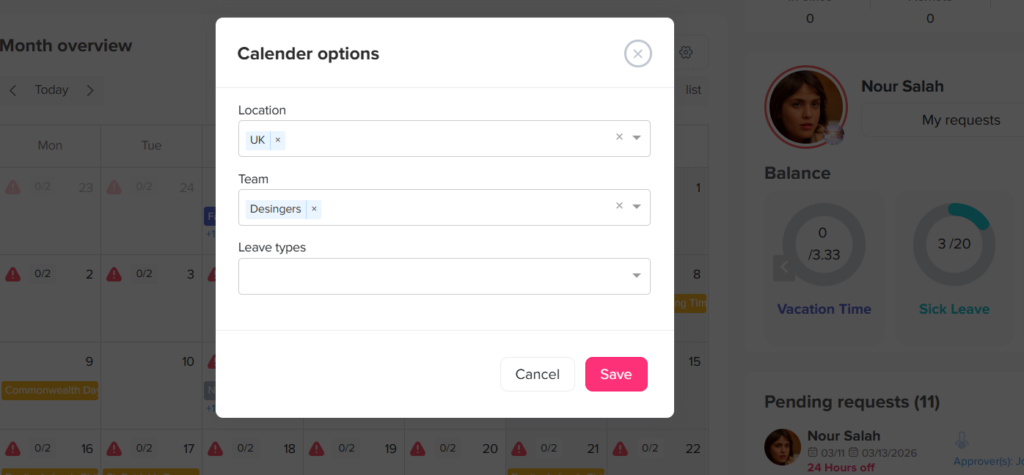Jump to Today in calendar
The width and height of the screenshot is (1024, 475).
(x=51, y=90)
